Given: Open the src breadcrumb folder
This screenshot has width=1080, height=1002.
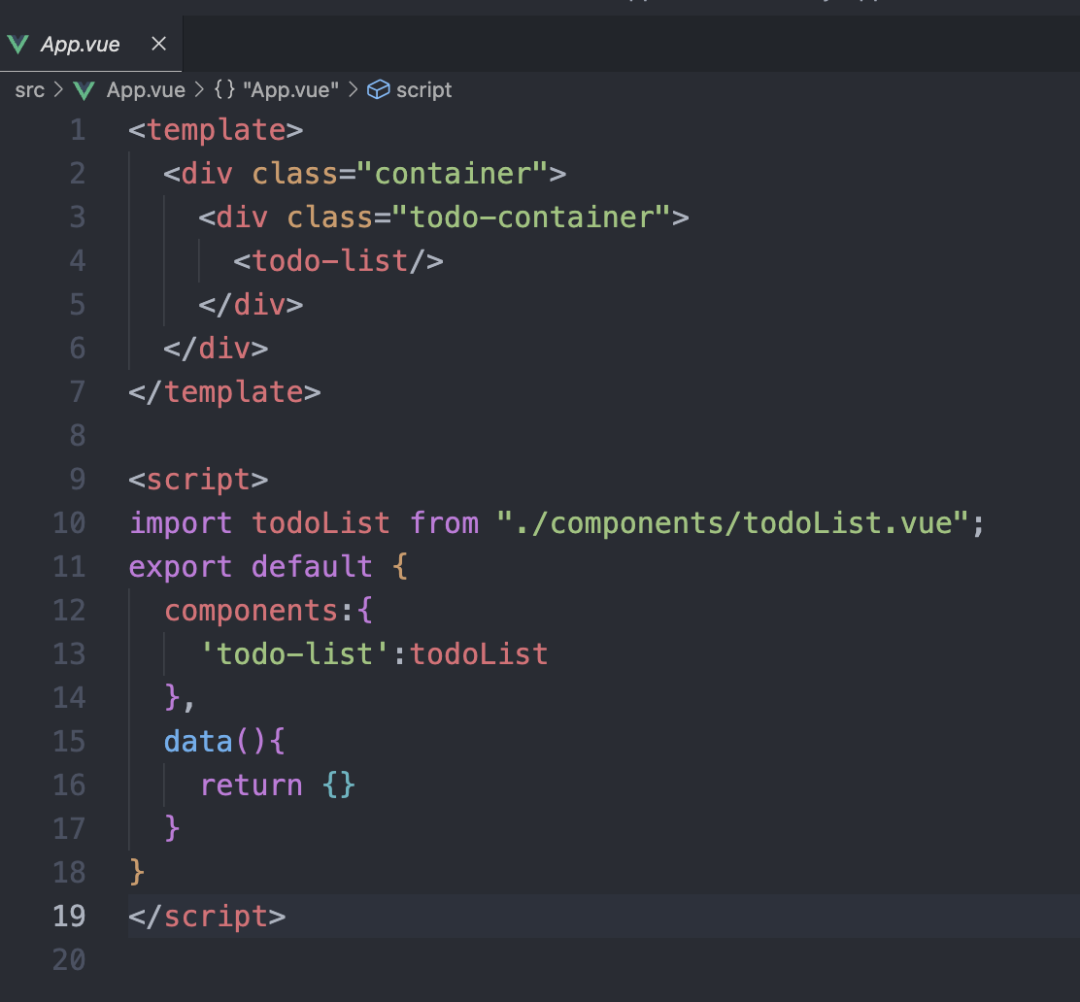Looking at the screenshot, I should 30,90.
